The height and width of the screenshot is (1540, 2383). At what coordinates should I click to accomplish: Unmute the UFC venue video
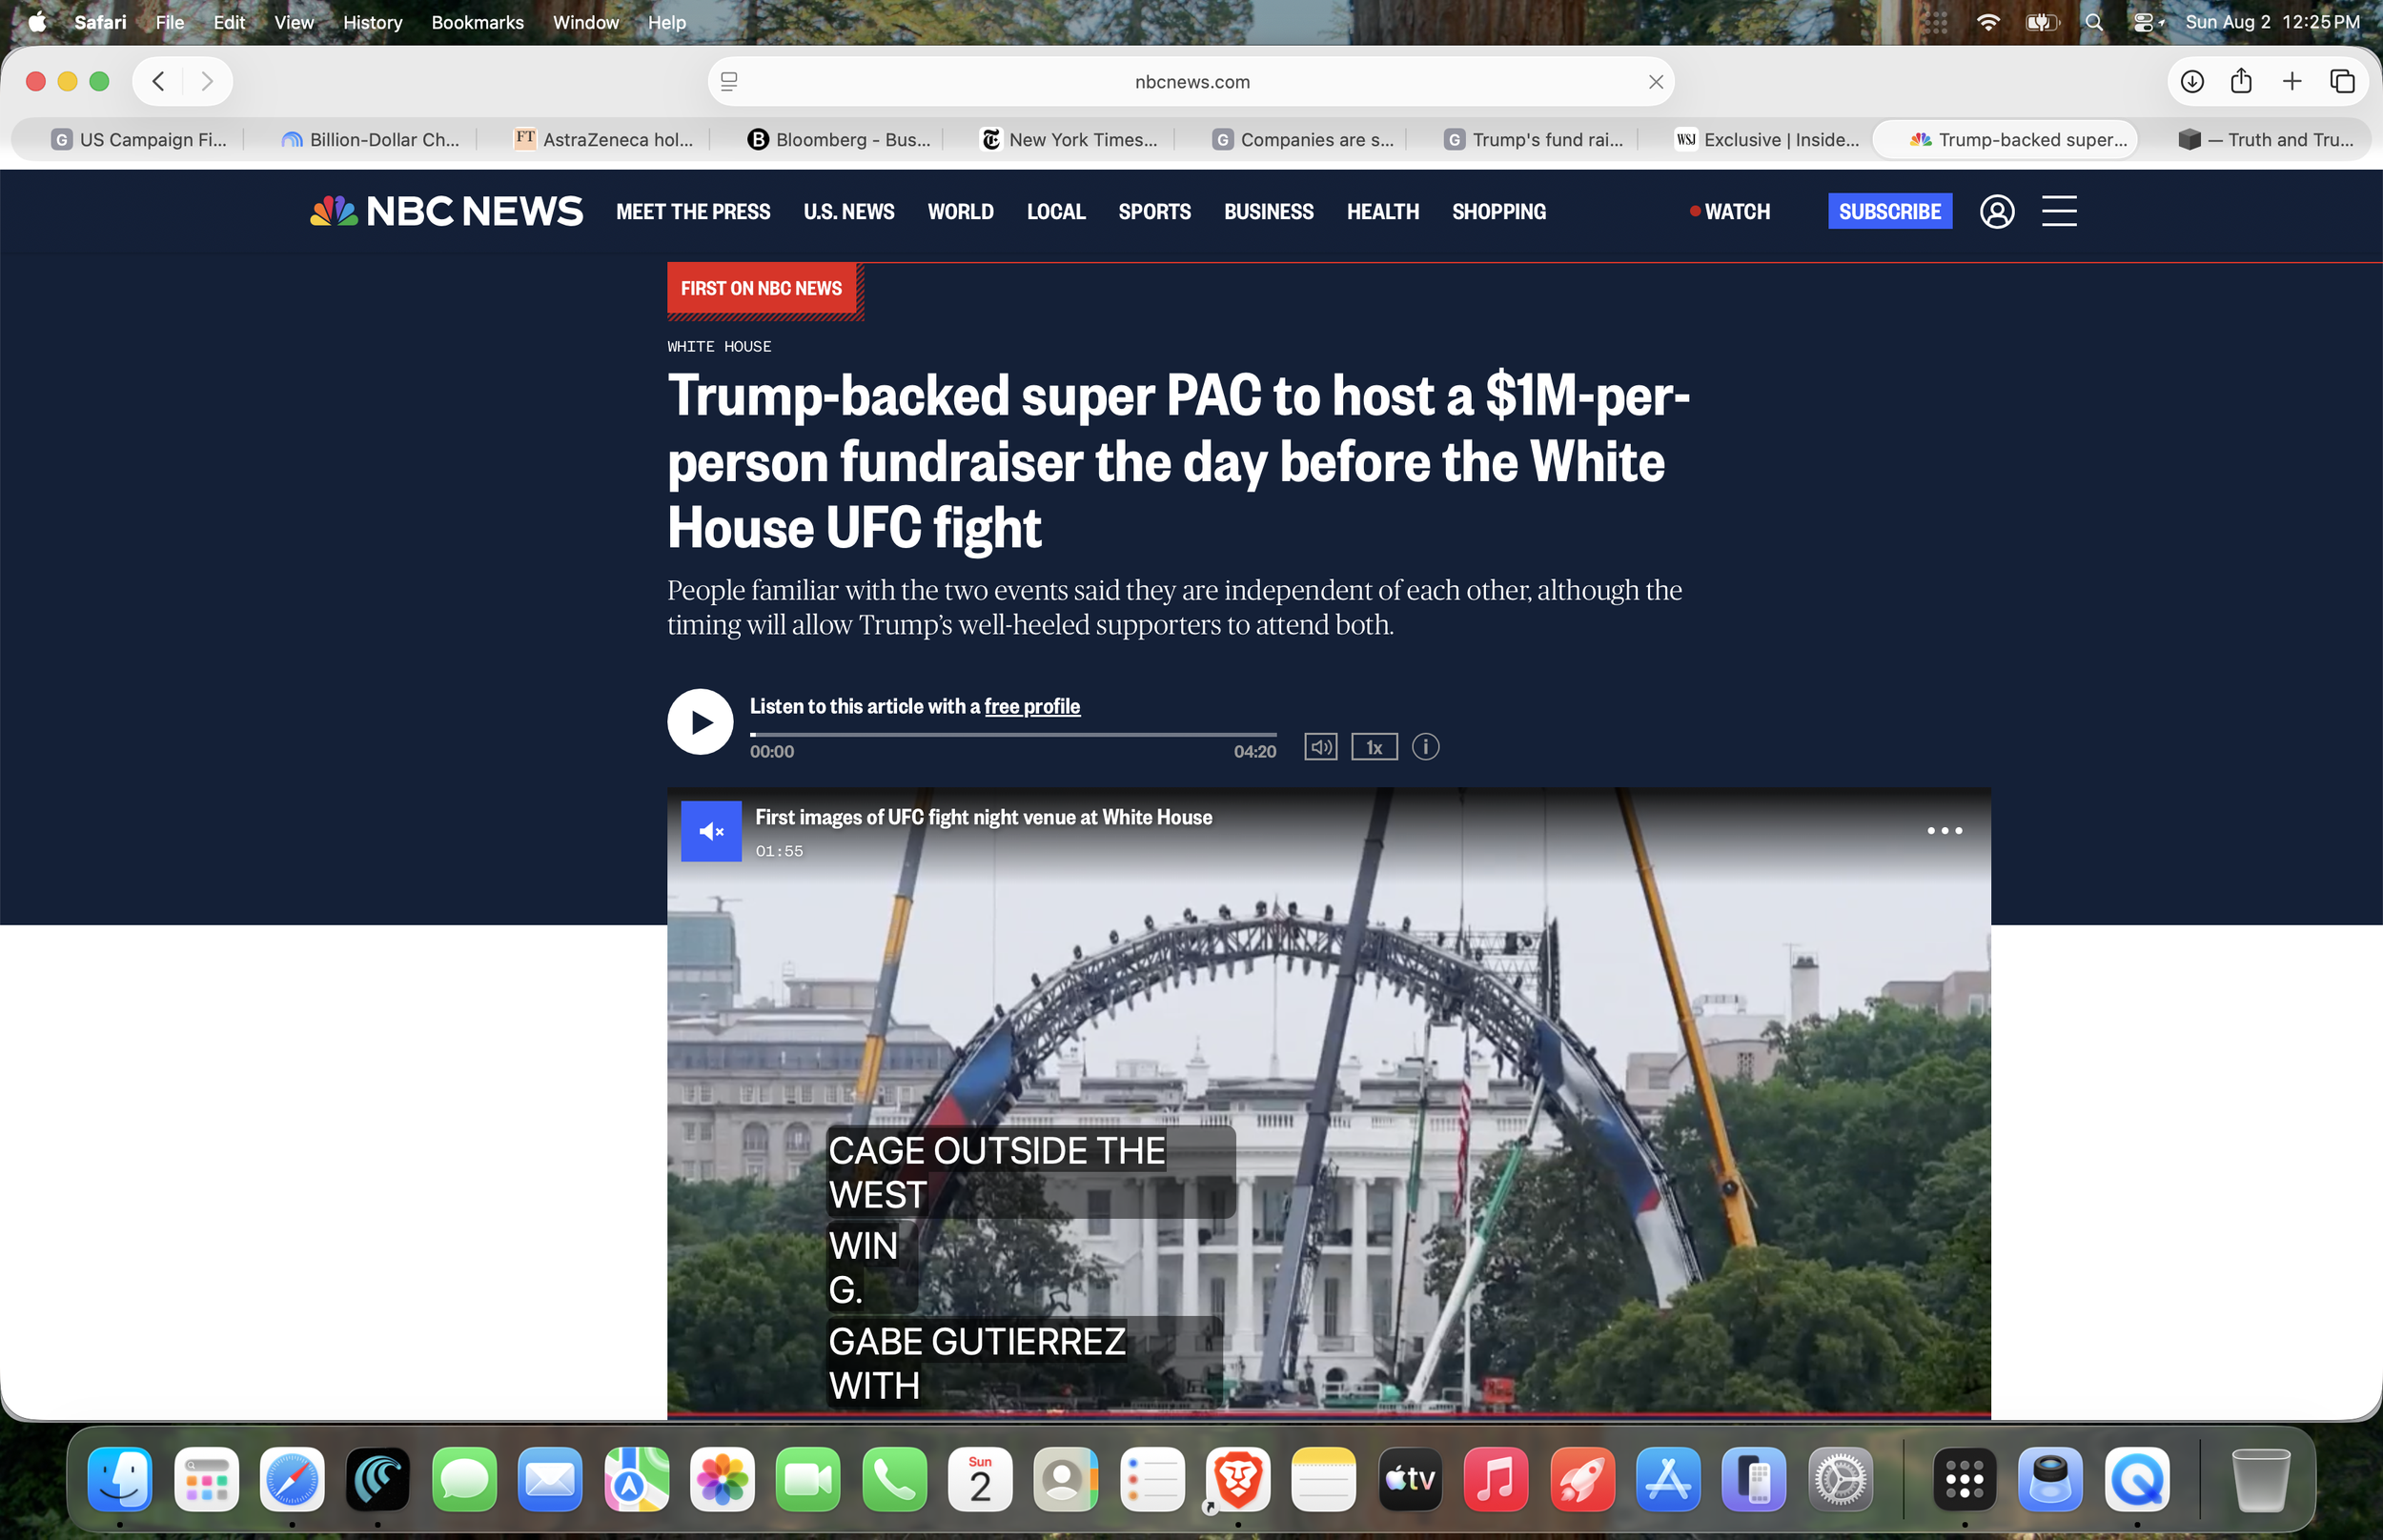coord(711,831)
